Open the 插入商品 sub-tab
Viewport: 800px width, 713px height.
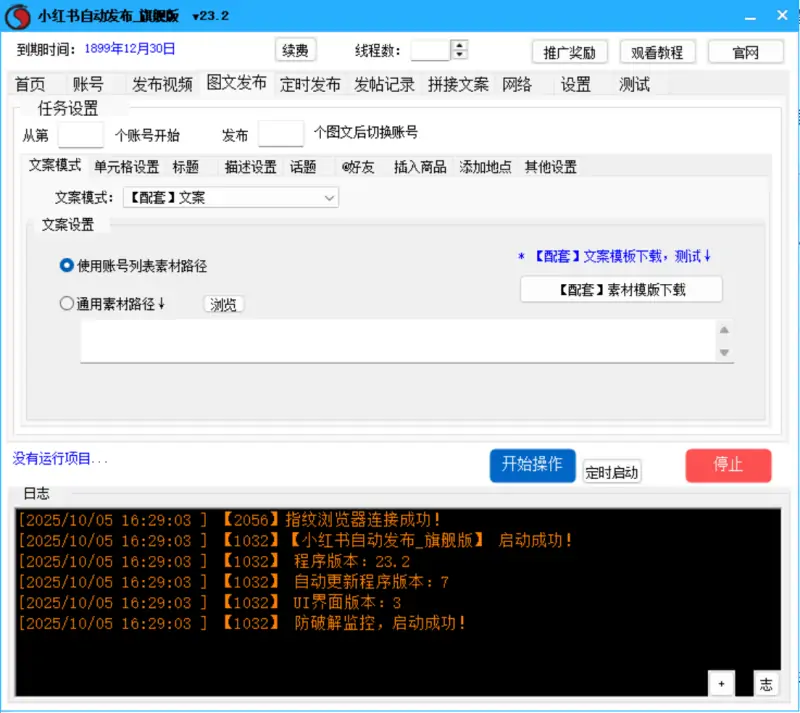(x=420, y=167)
